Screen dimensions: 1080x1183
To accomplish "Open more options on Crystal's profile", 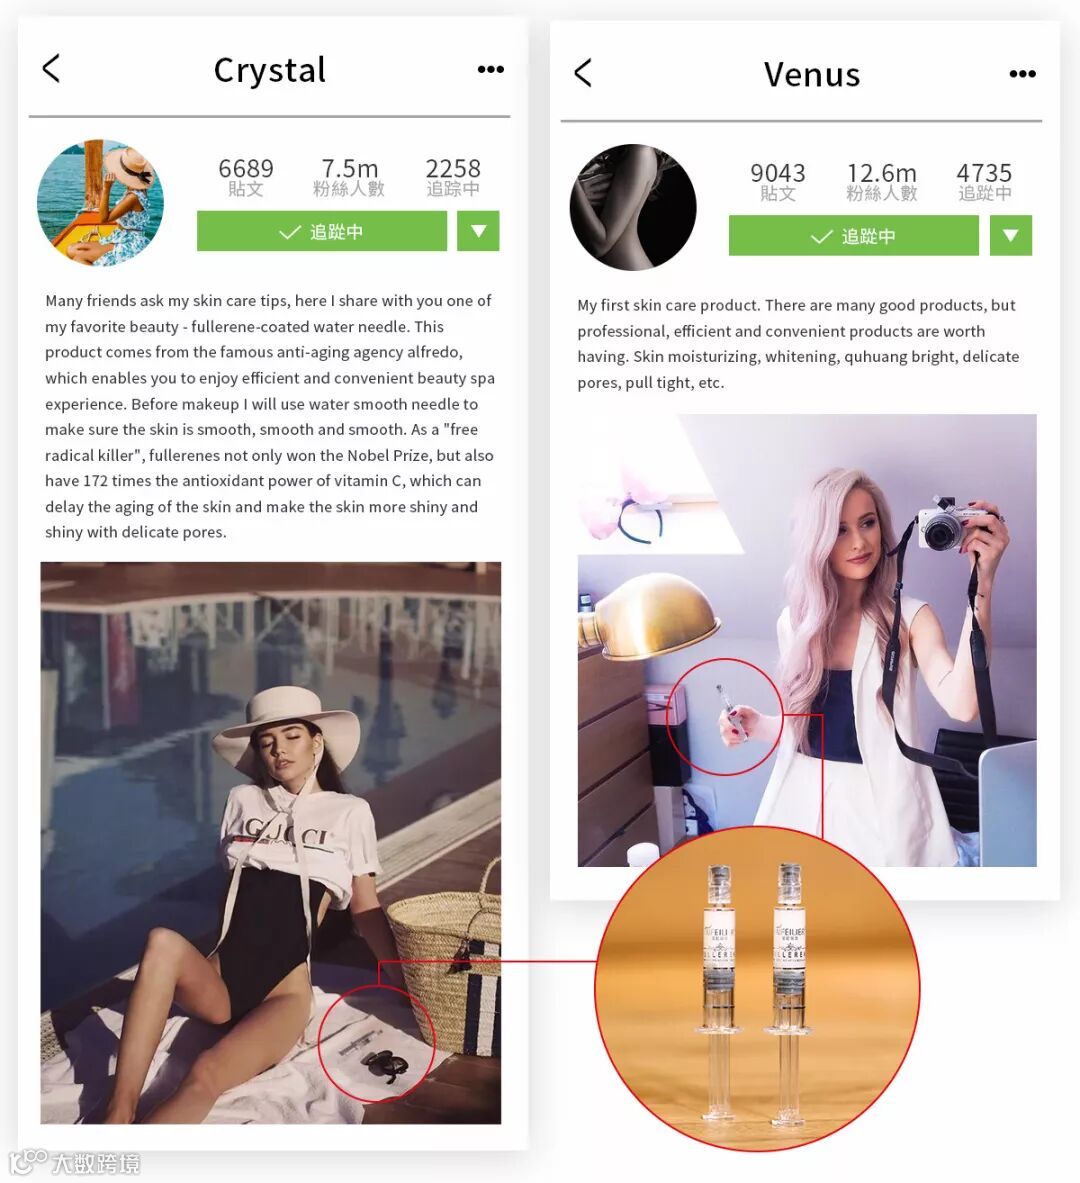I will 491,69.
